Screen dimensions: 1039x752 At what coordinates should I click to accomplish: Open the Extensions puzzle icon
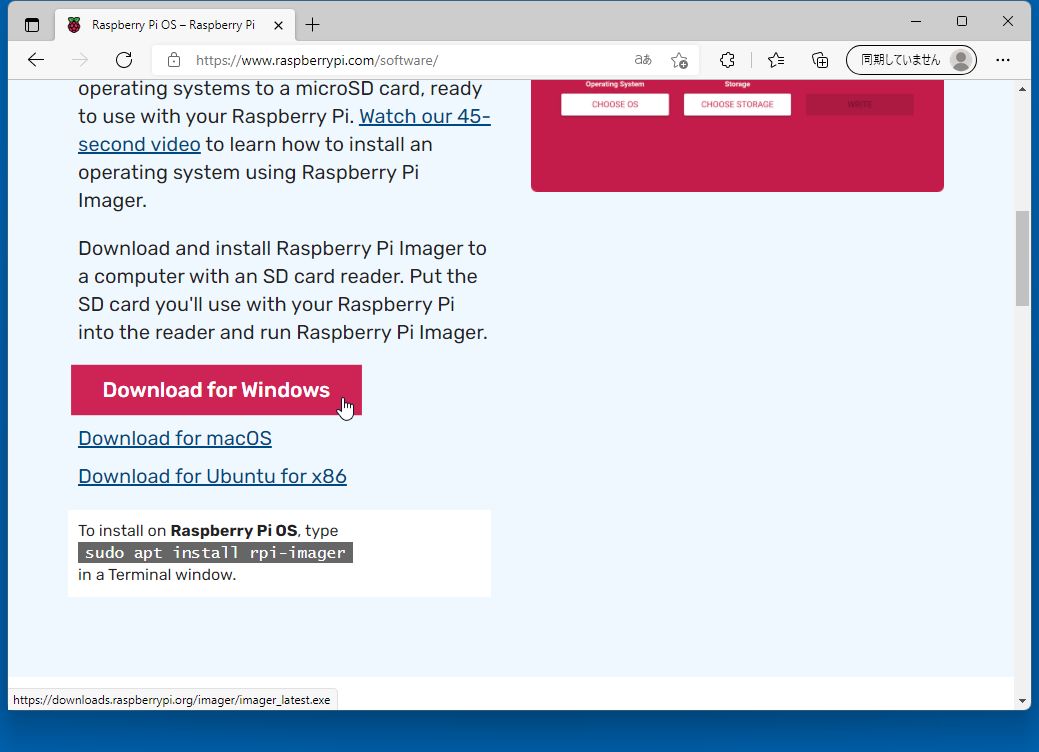pos(727,60)
